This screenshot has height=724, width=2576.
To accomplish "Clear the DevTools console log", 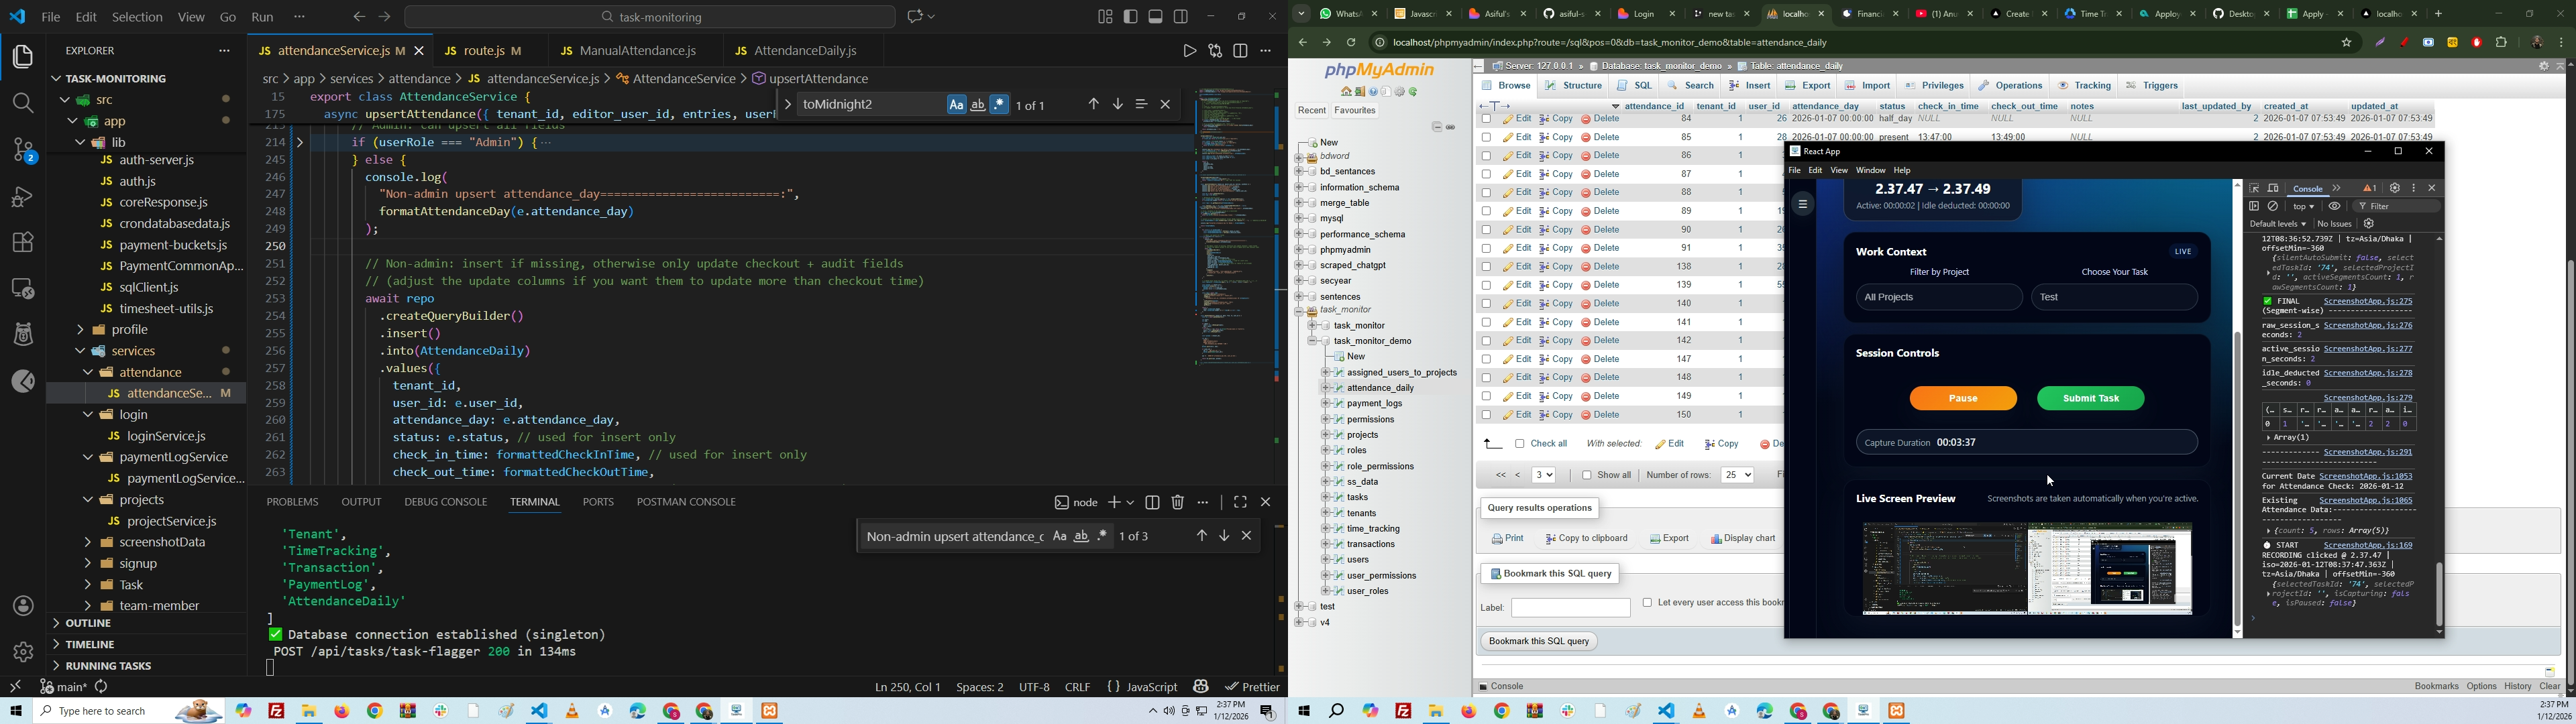I will coord(2273,206).
